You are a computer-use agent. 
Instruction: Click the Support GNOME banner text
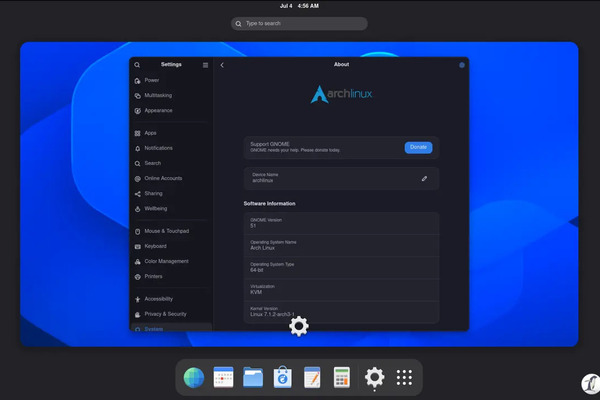(x=295, y=147)
